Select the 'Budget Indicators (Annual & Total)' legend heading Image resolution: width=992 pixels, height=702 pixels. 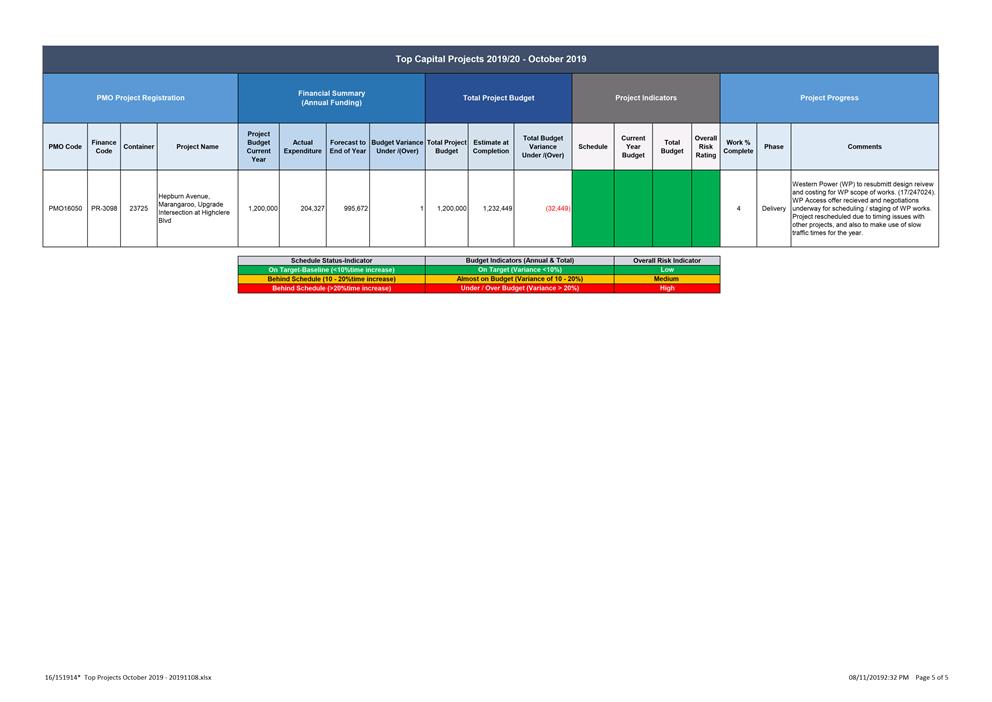pyautogui.click(x=519, y=261)
